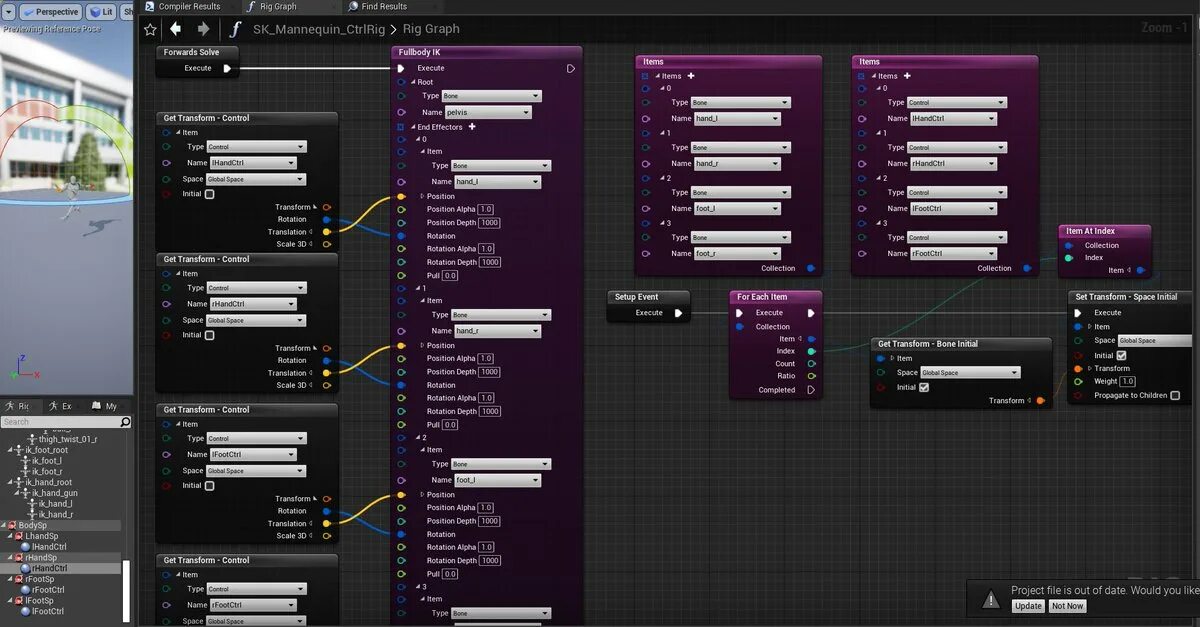Click the Rig Graph breadcrumb label
Screen dimensions: 1200x627
[431, 29]
